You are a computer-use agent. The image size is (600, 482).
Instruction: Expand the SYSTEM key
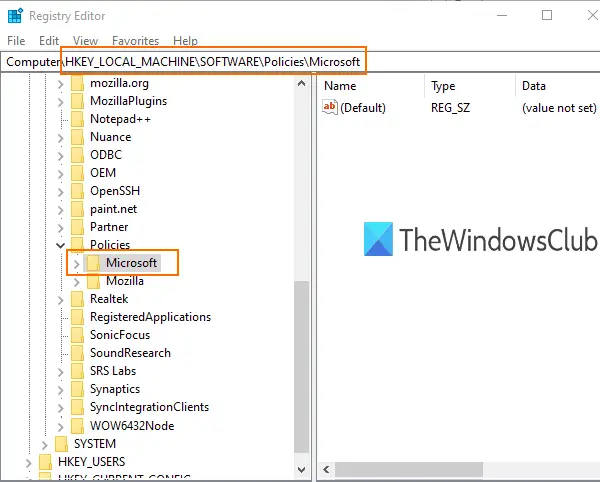point(44,445)
